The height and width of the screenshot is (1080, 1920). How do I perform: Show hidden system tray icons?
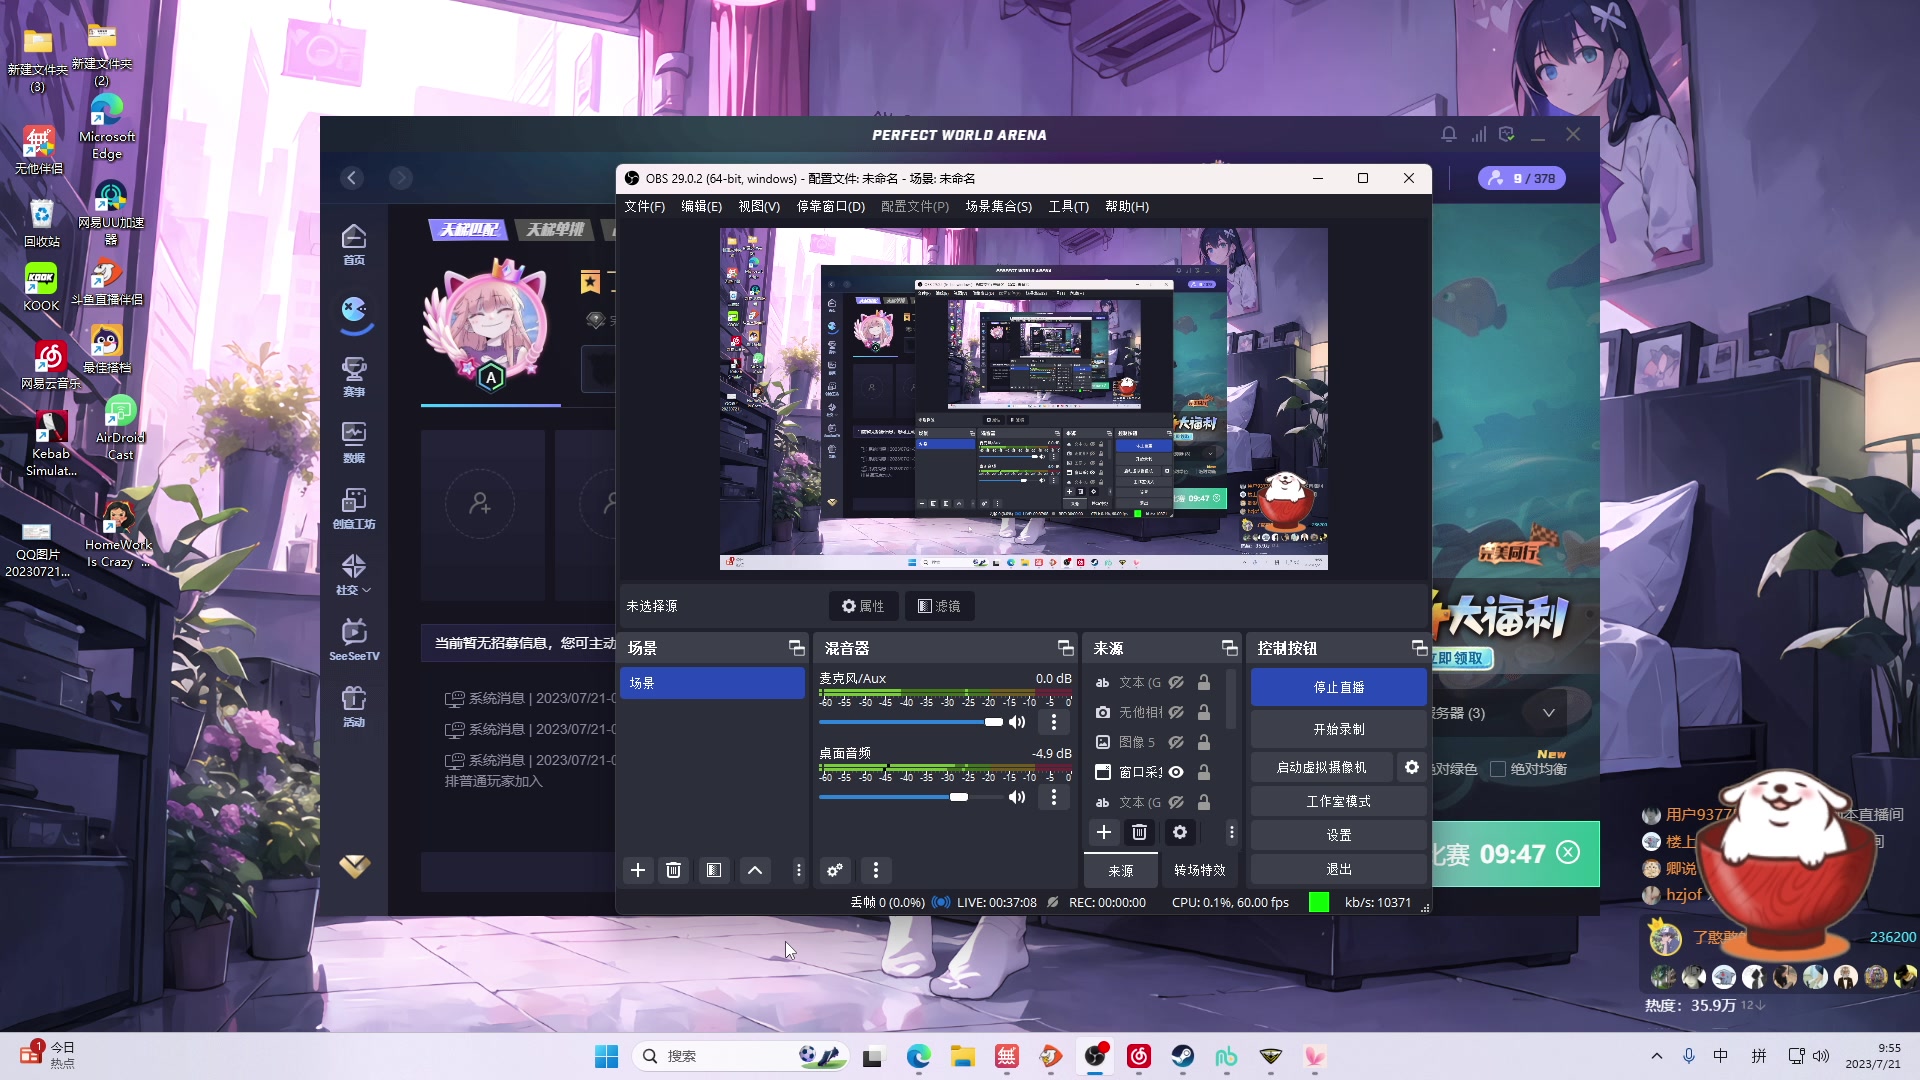[1657, 1056]
